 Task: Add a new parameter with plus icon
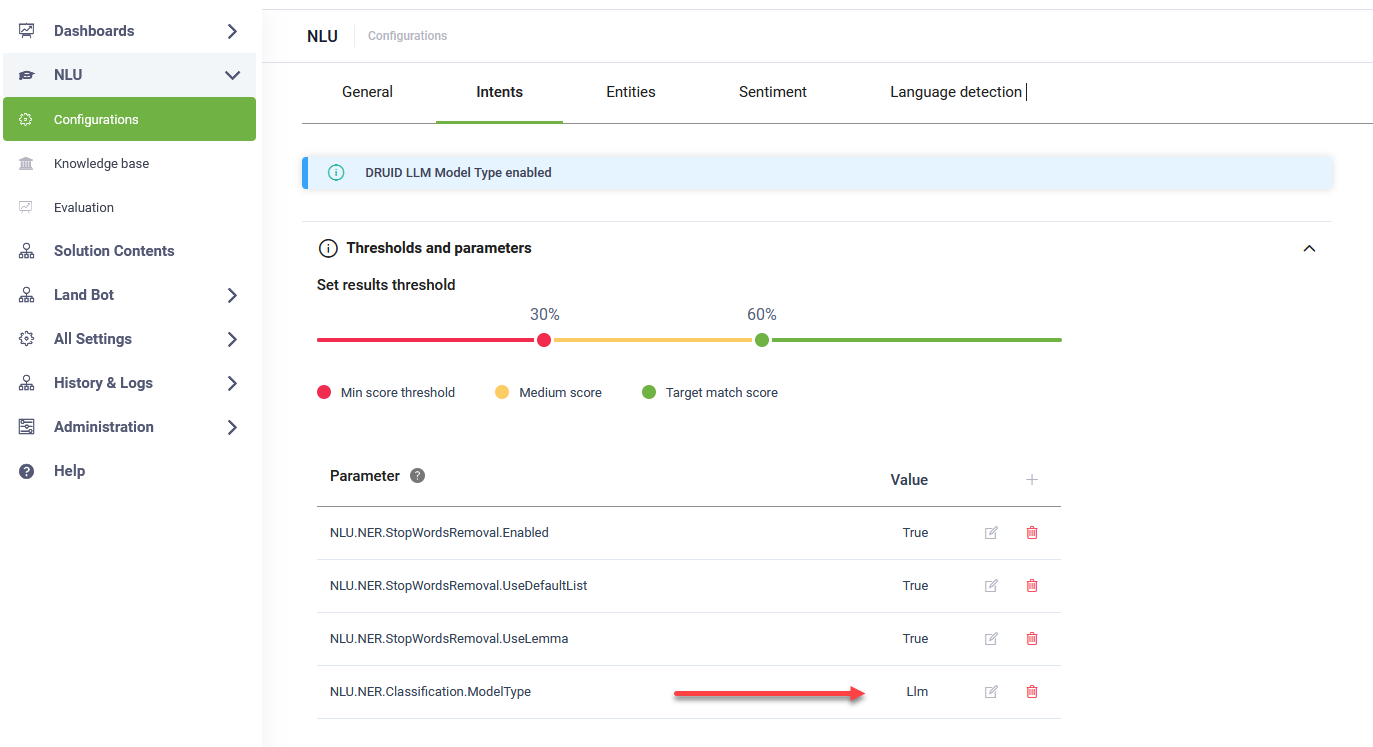1032,480
